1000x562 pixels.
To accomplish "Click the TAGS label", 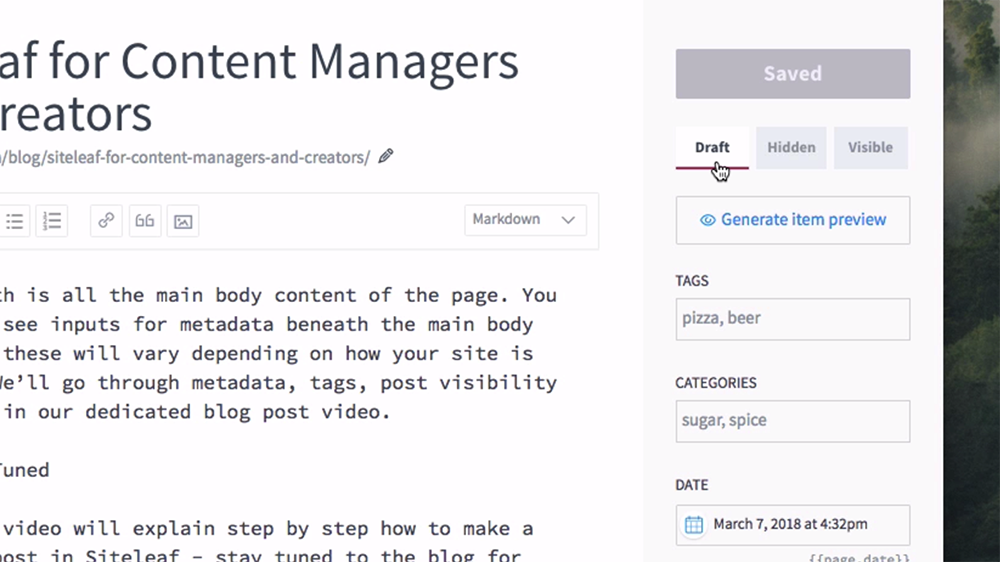I will coord(692,281).
